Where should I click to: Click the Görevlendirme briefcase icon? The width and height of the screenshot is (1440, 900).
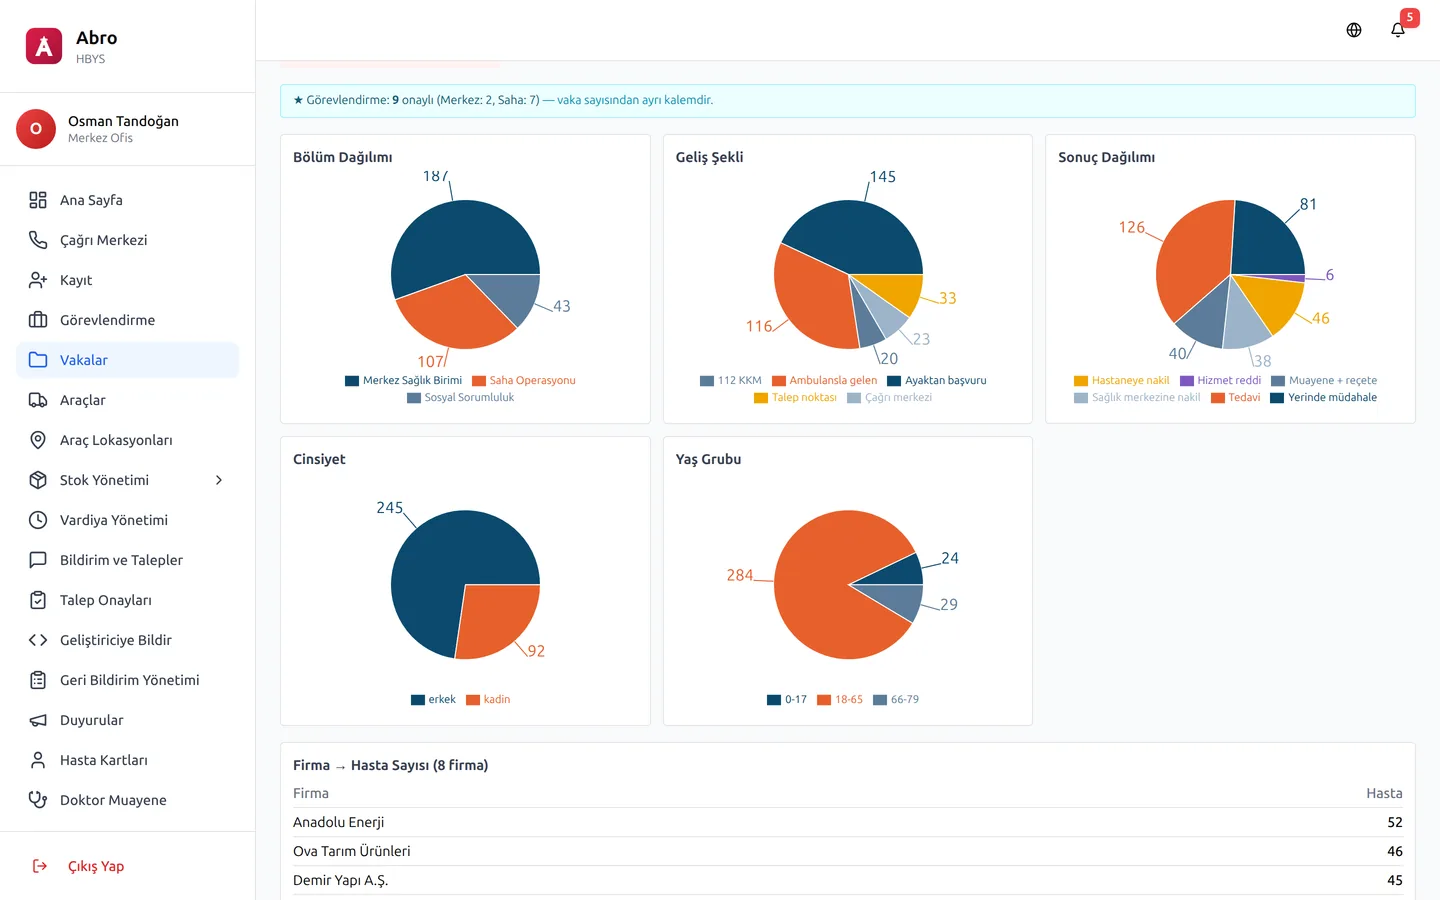[38, 320]
